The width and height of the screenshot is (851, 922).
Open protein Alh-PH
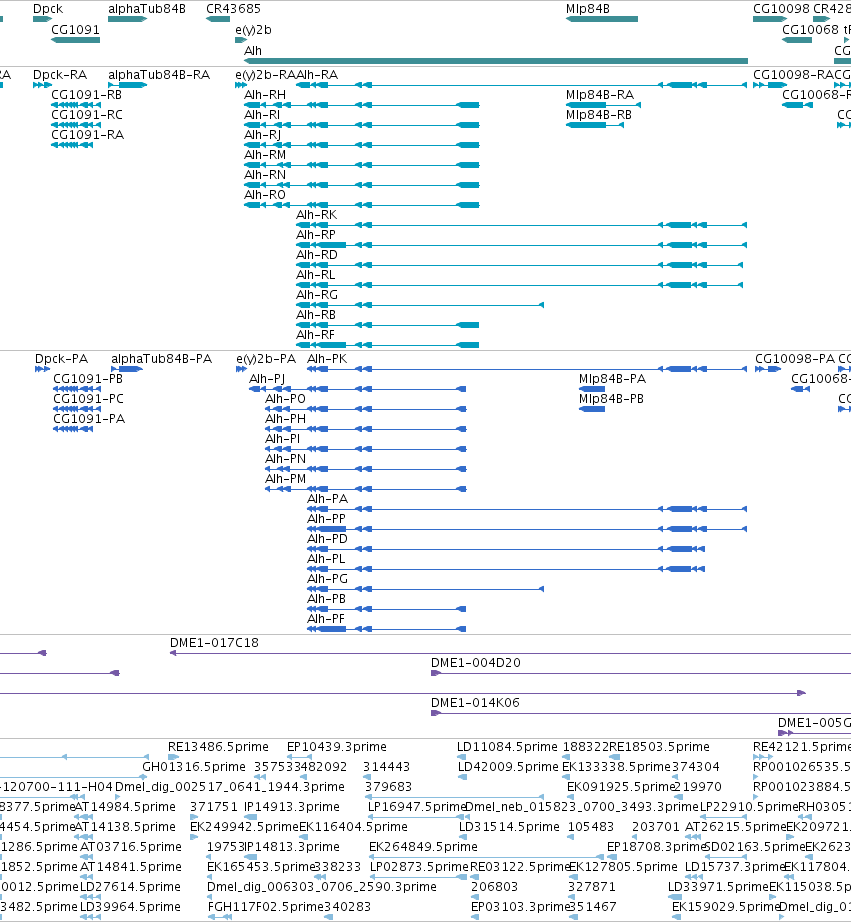click(x=366, y=429)
